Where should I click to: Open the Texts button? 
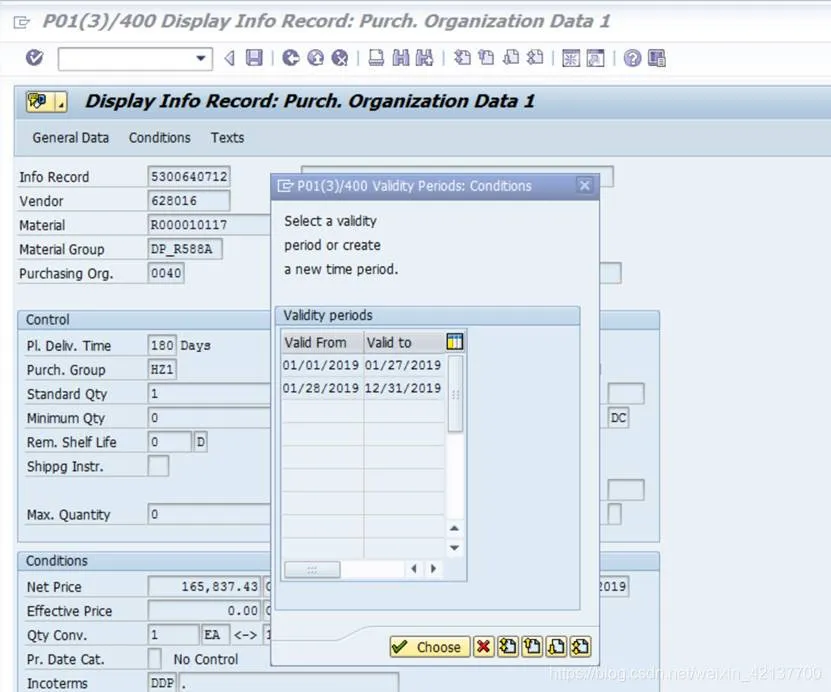[227, 138]
